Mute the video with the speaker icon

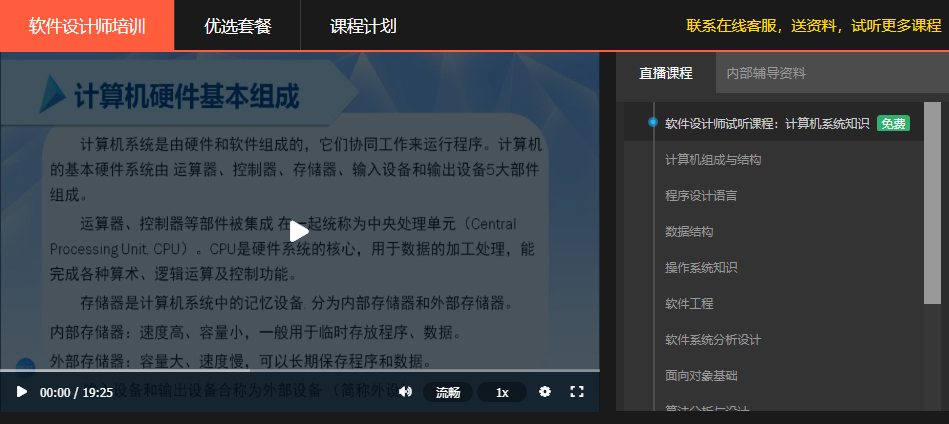(405, 392)
